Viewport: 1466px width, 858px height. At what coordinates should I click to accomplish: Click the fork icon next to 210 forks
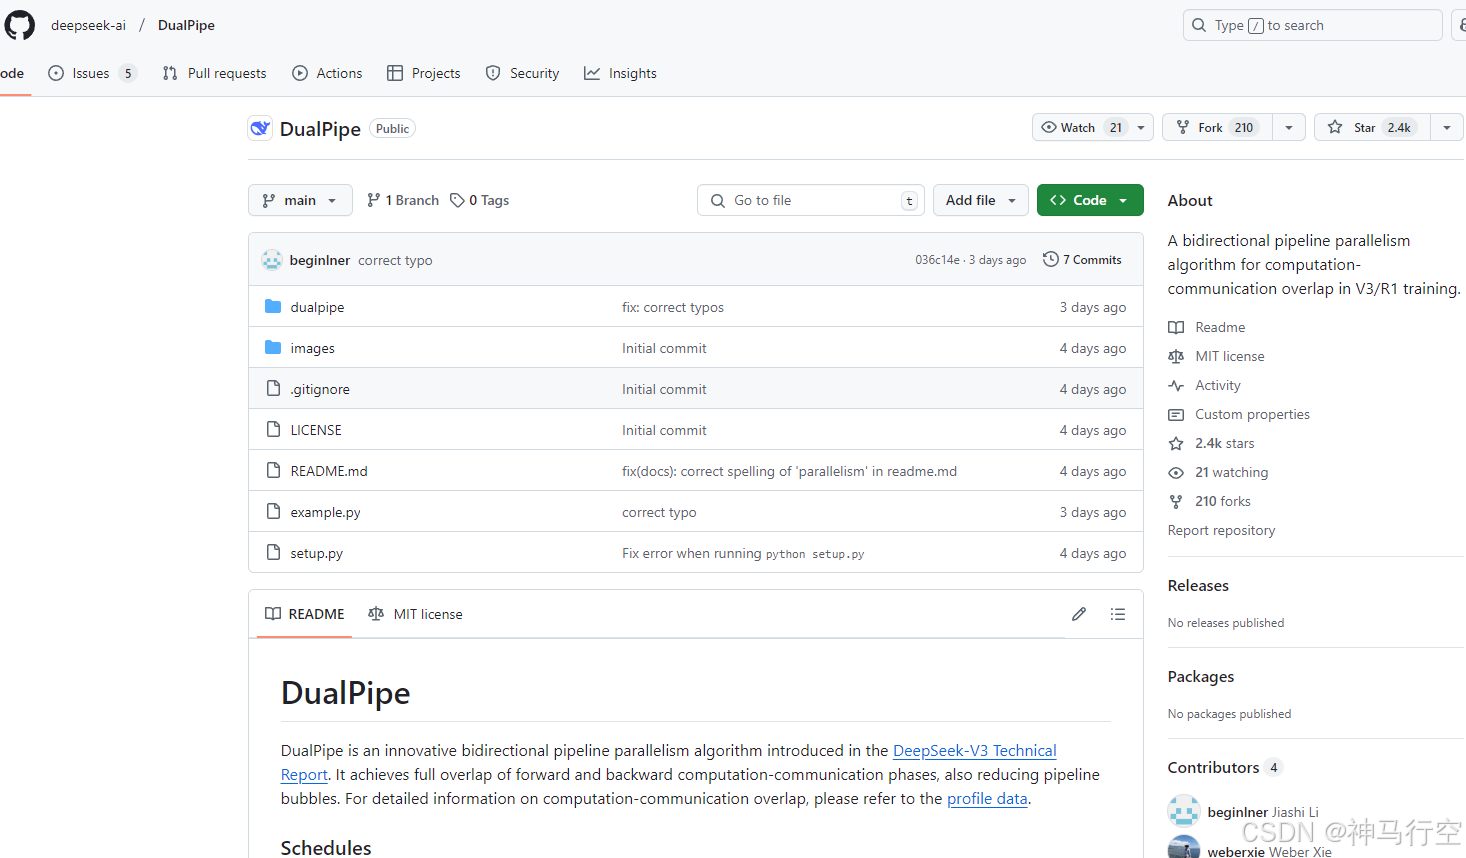(1176, 501)
